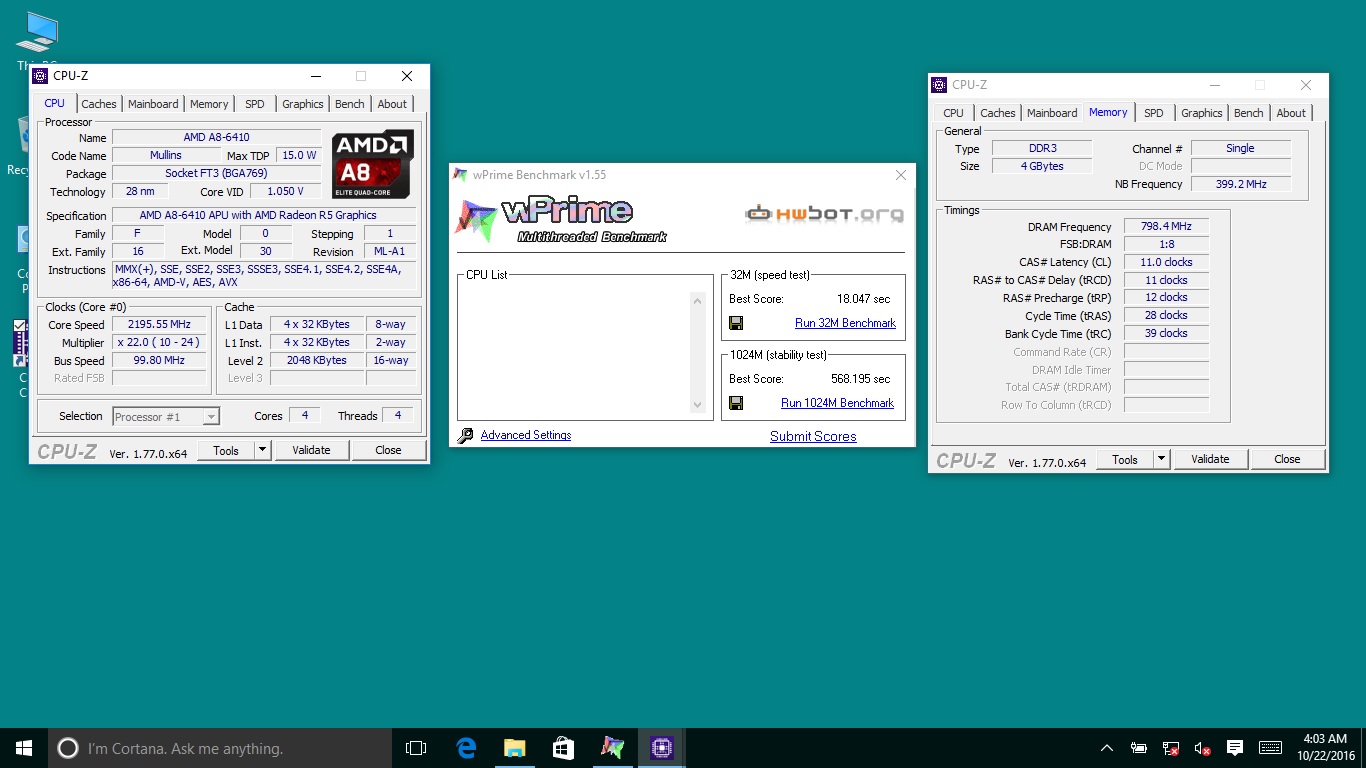Switch to Mainboard tab in left CPU-Z
Screen dimensions: 1366x768
coord(153,104)
